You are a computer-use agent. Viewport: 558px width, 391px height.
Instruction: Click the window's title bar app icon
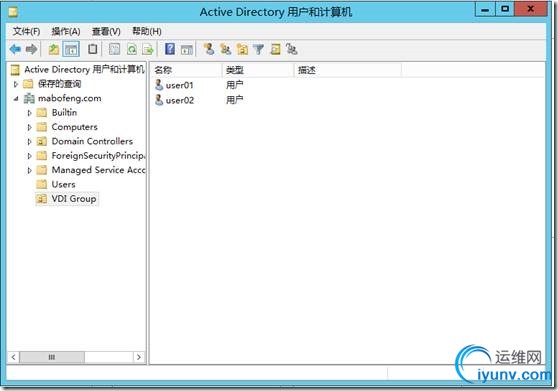pos(14,12)
